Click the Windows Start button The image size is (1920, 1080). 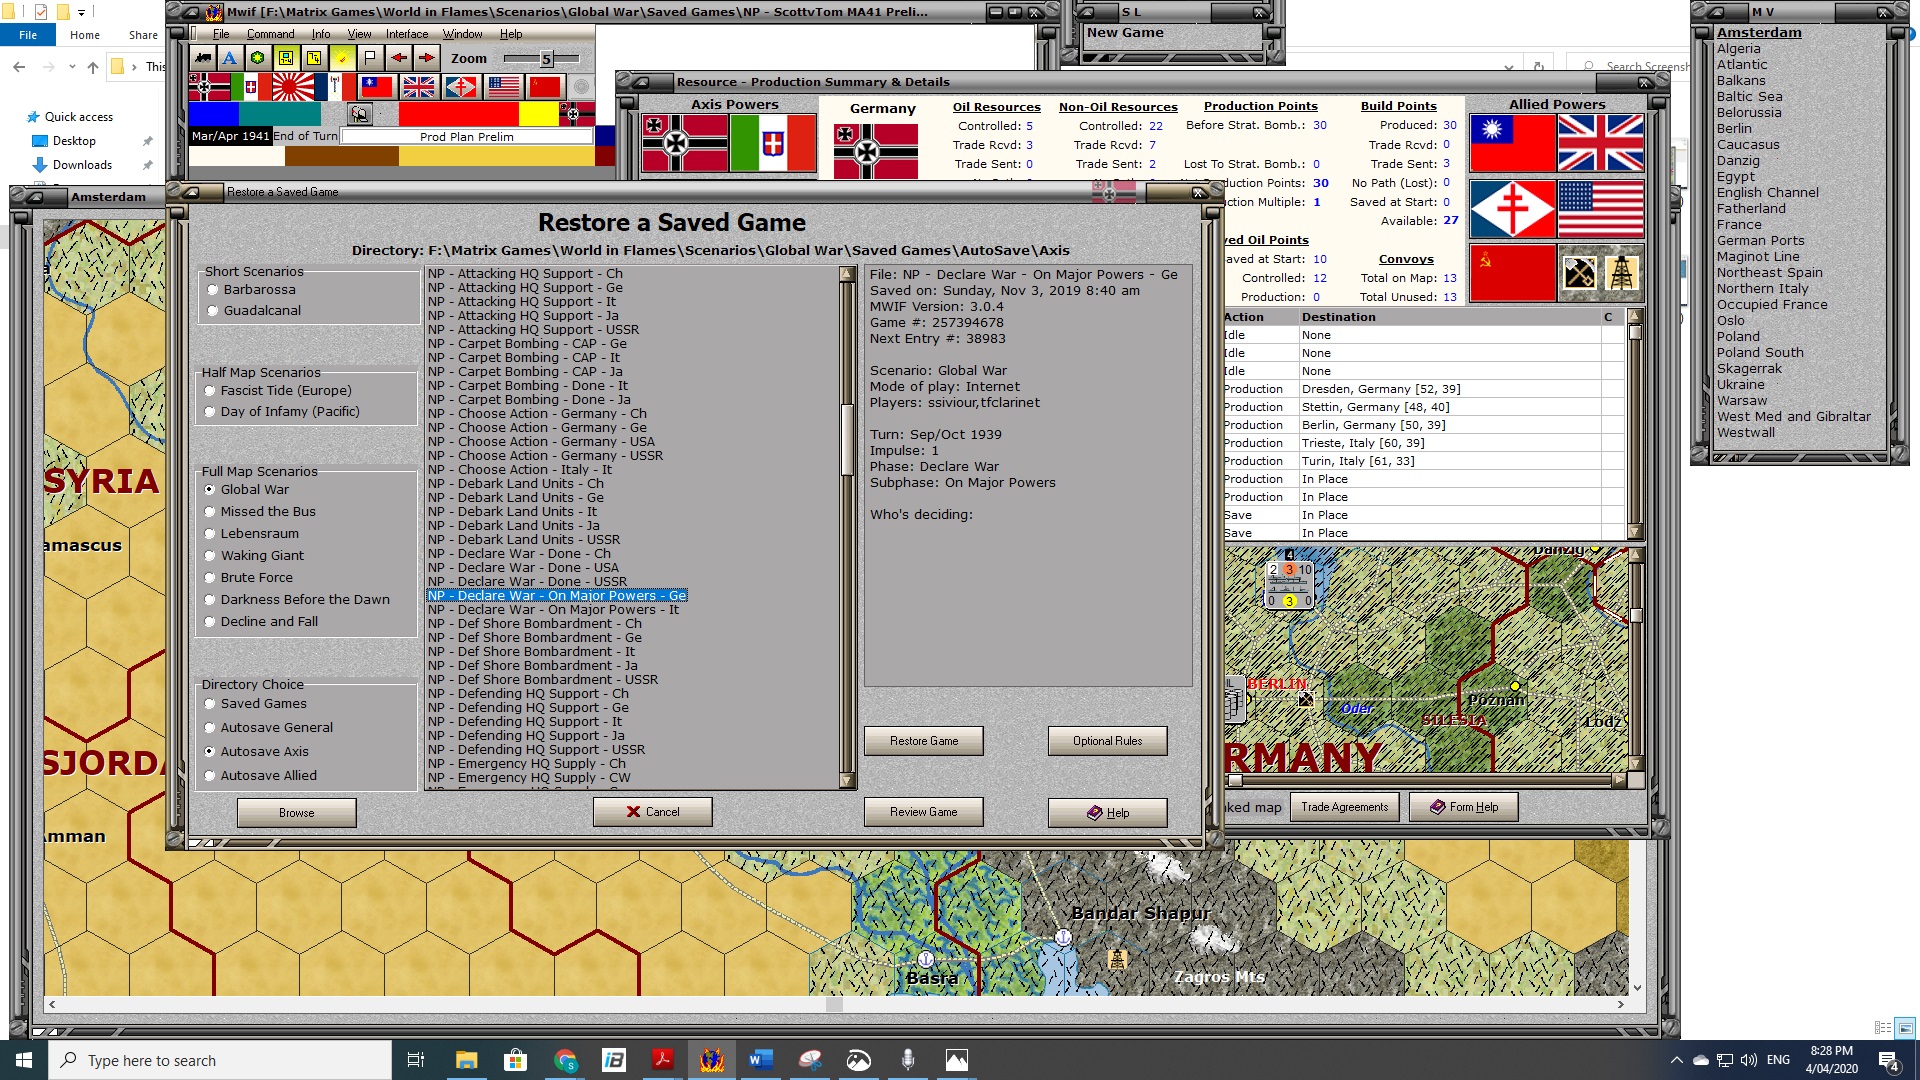pos(24,1060)
